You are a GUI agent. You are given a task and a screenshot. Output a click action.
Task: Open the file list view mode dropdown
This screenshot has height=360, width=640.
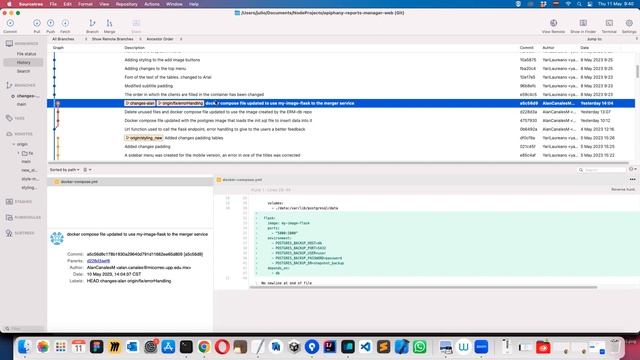click(x=87, y=170)
